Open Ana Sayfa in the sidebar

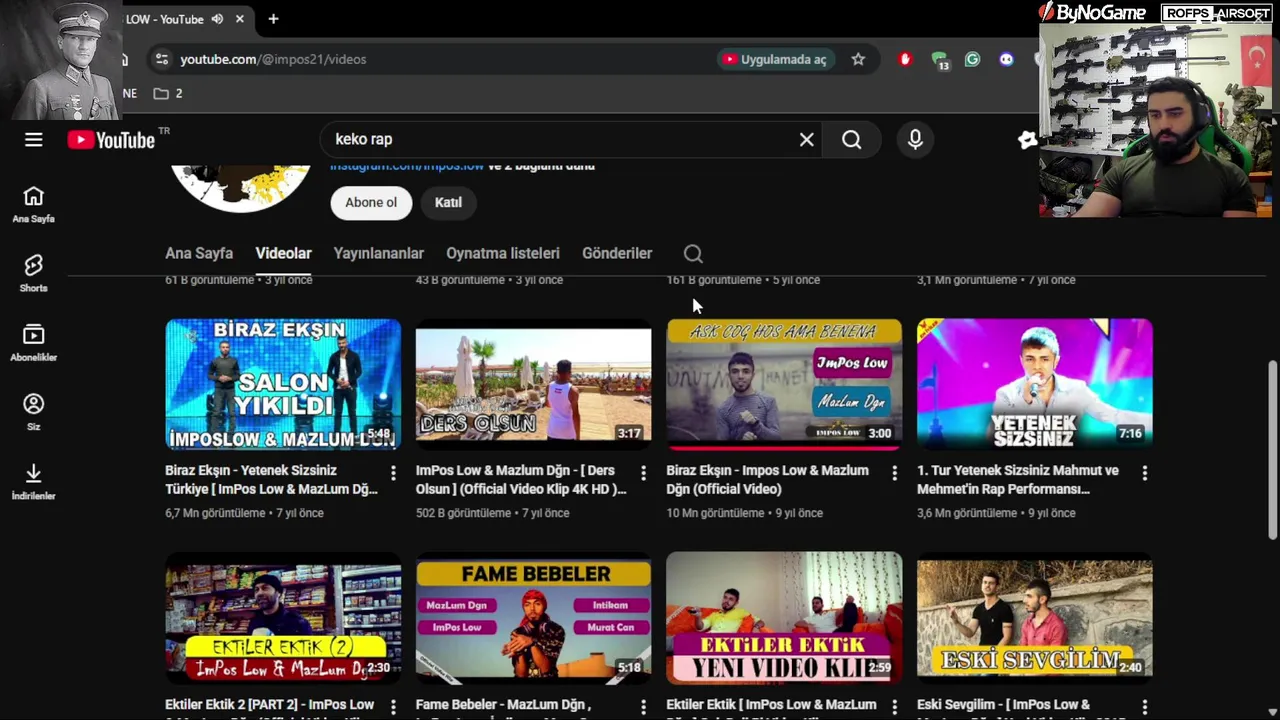33,205
